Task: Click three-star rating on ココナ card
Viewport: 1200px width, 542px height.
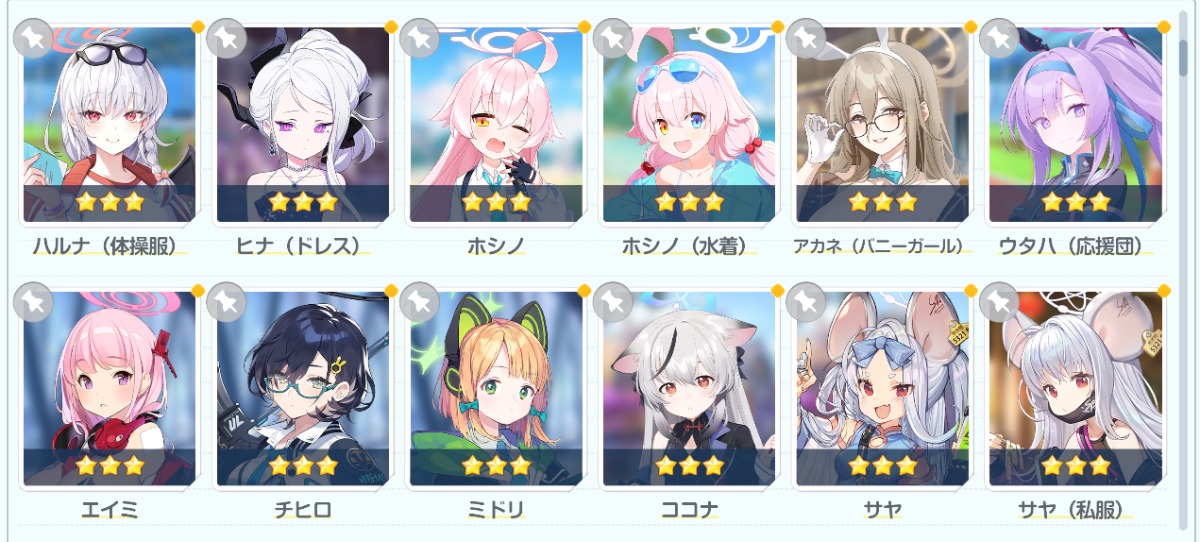Action: pos(688,465)
